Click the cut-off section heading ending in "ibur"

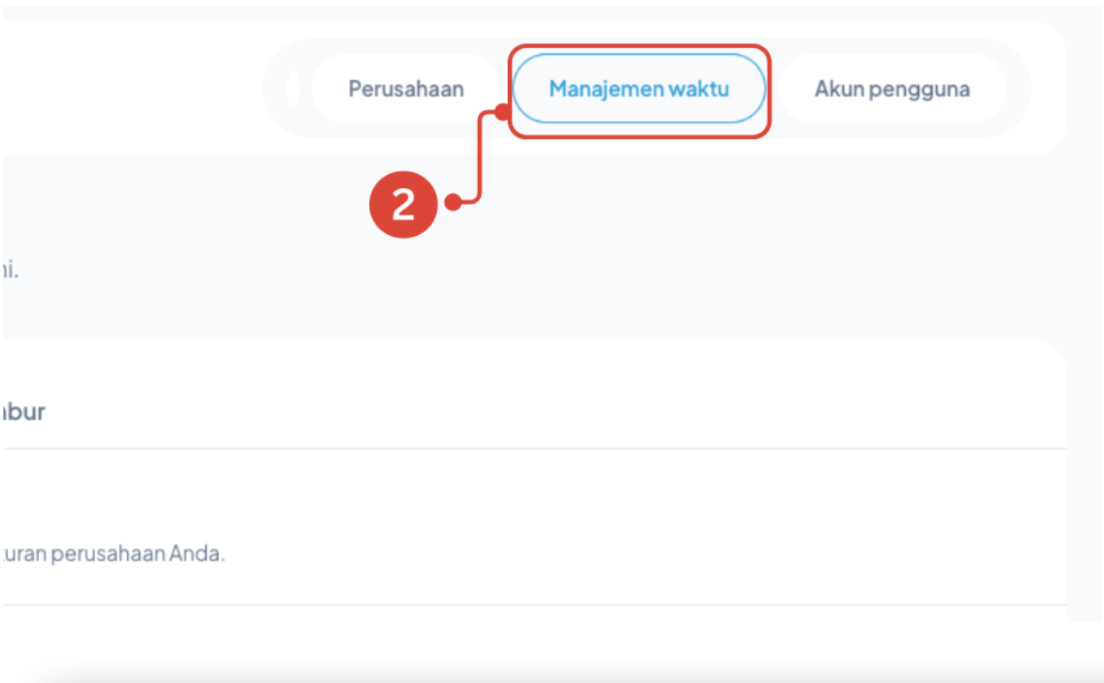click(x=23, y=411)
